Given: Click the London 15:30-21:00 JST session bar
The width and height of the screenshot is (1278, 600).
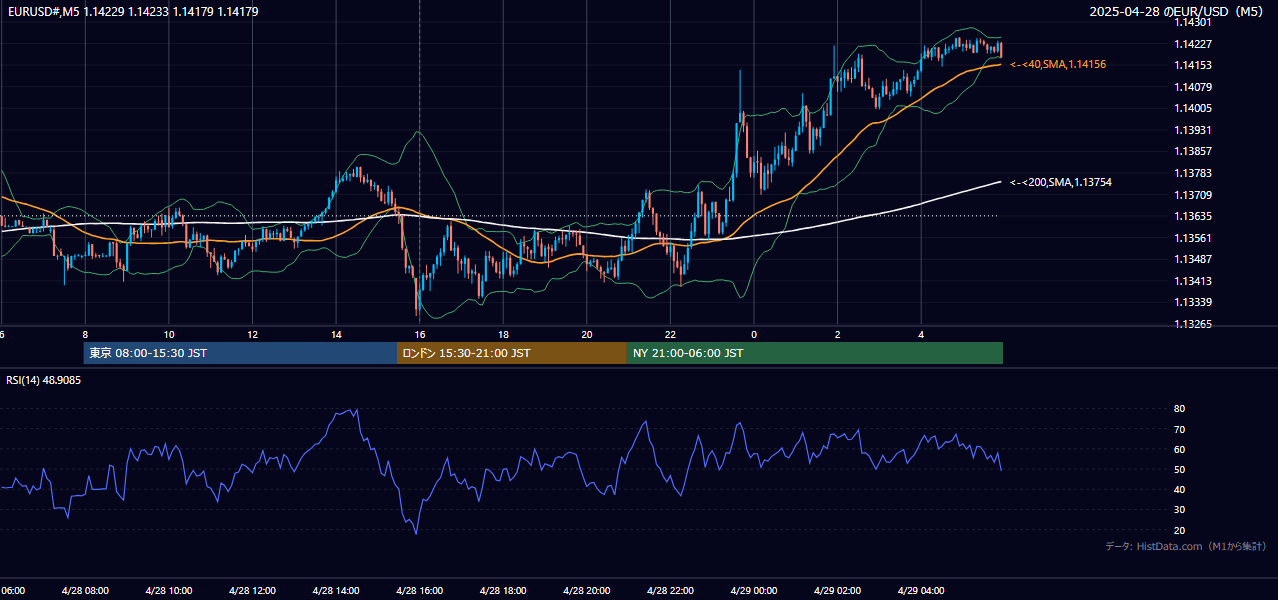Looking at the screenshot, I should click(x=512, y=353).
